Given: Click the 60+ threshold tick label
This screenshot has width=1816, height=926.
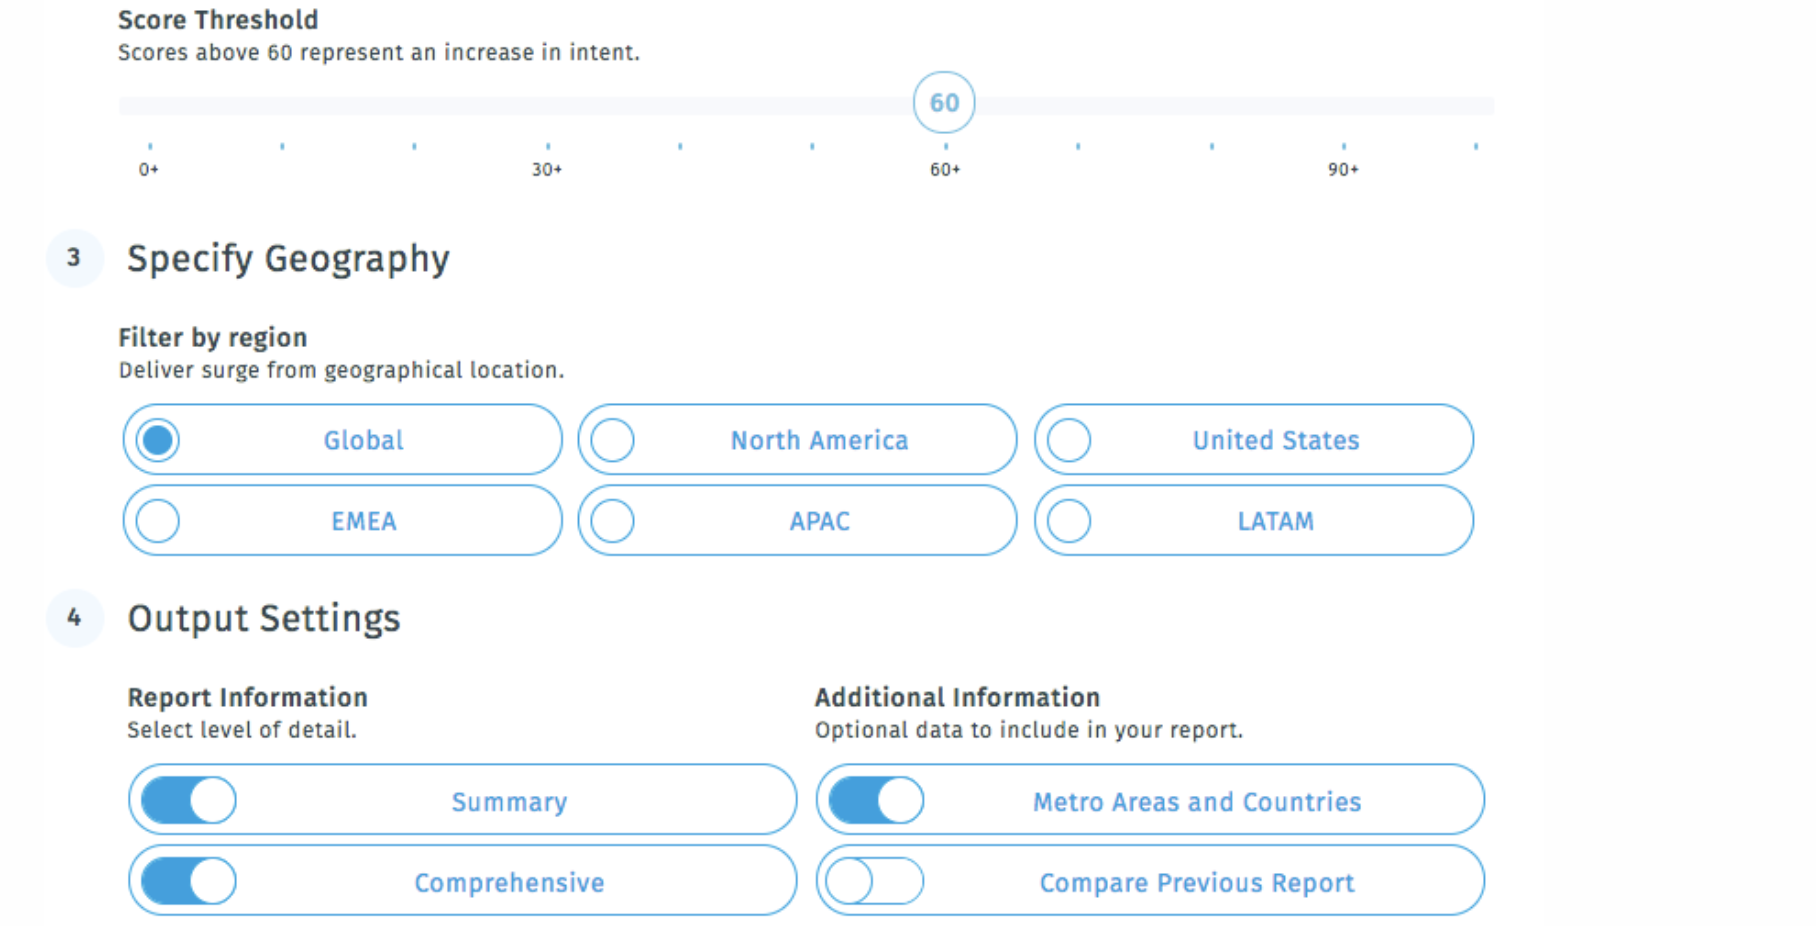Looking at the screenshot, I should (x=943, y=169).
